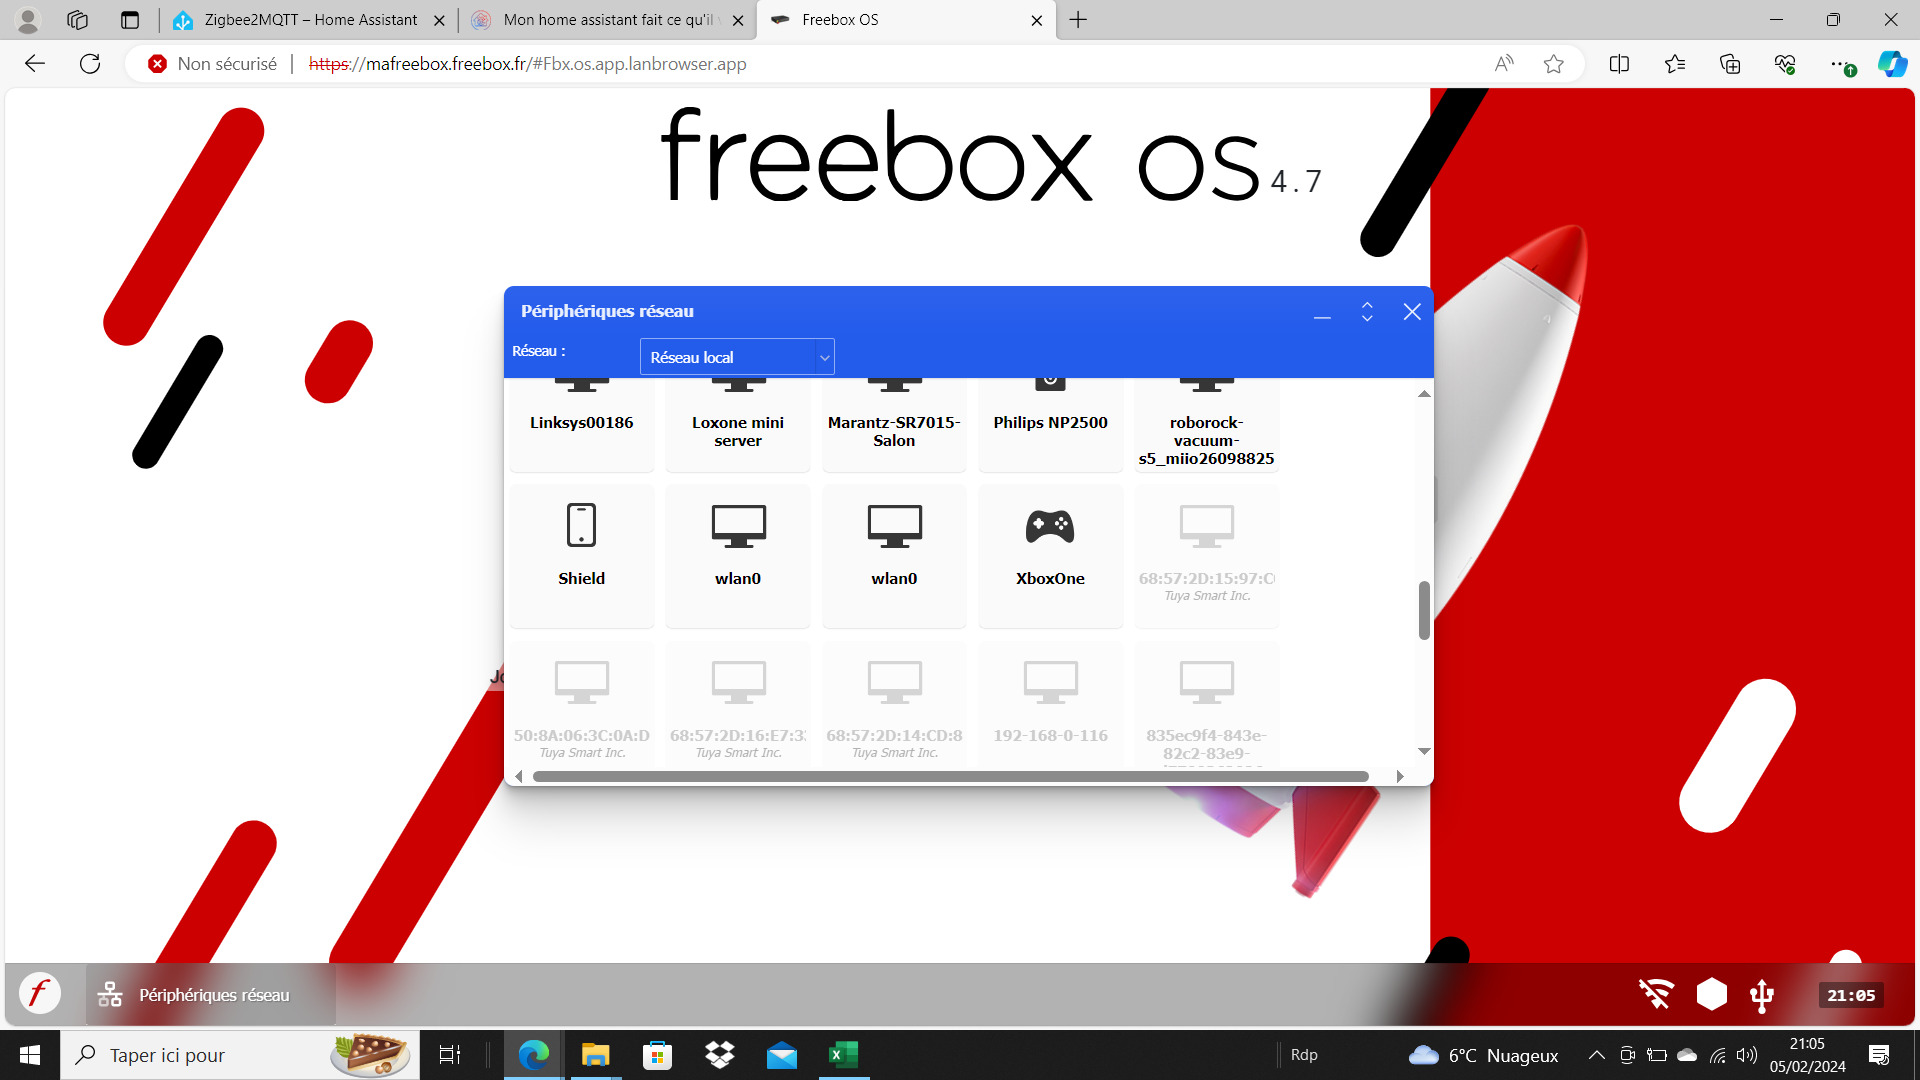Image resolution: width=1920 pixels, height=1080 pixels.
Task: Select the XboxOne gamepad device
Action: [1050, 556]
